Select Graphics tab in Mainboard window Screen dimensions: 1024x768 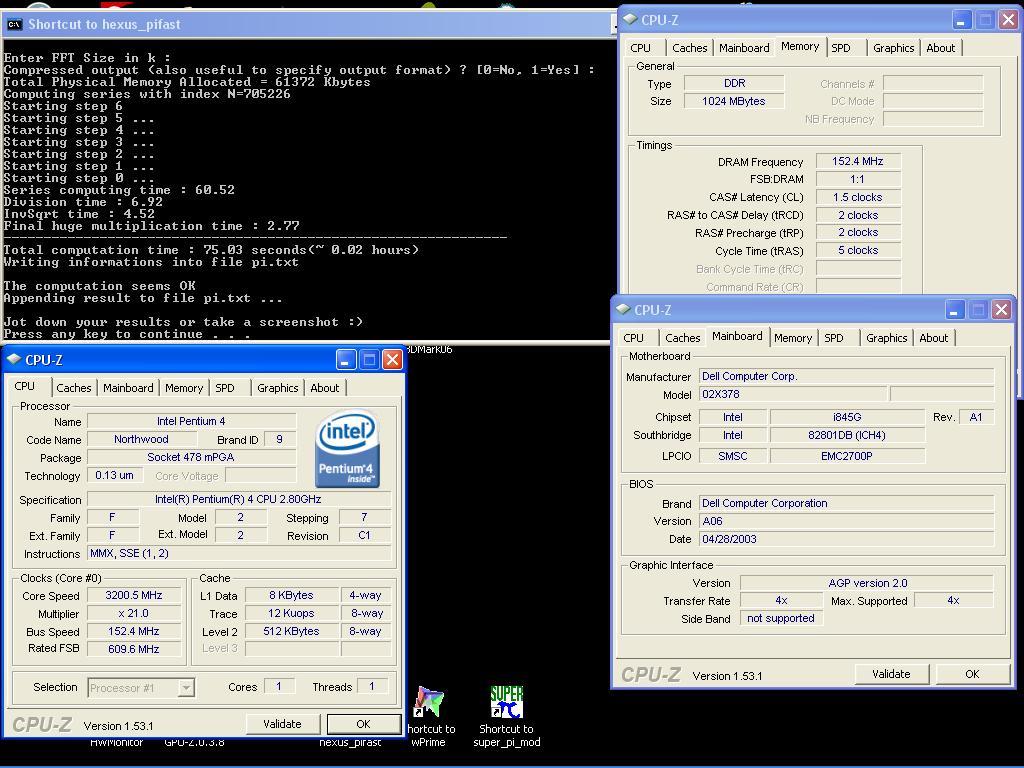point(887,338)
